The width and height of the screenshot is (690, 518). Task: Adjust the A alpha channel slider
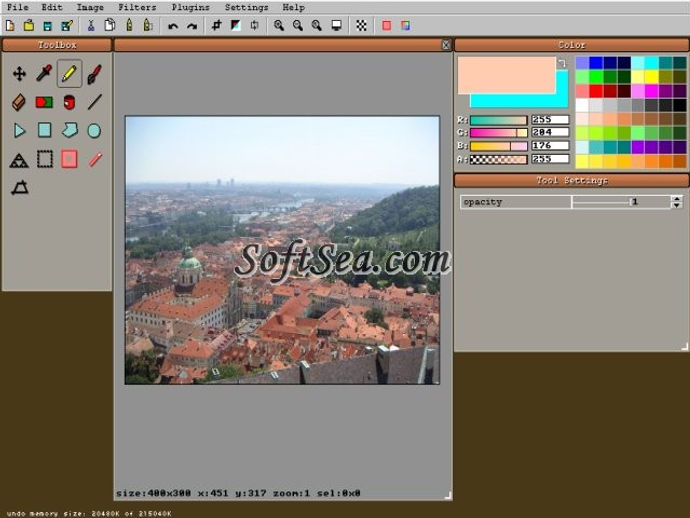pos(498,159)
